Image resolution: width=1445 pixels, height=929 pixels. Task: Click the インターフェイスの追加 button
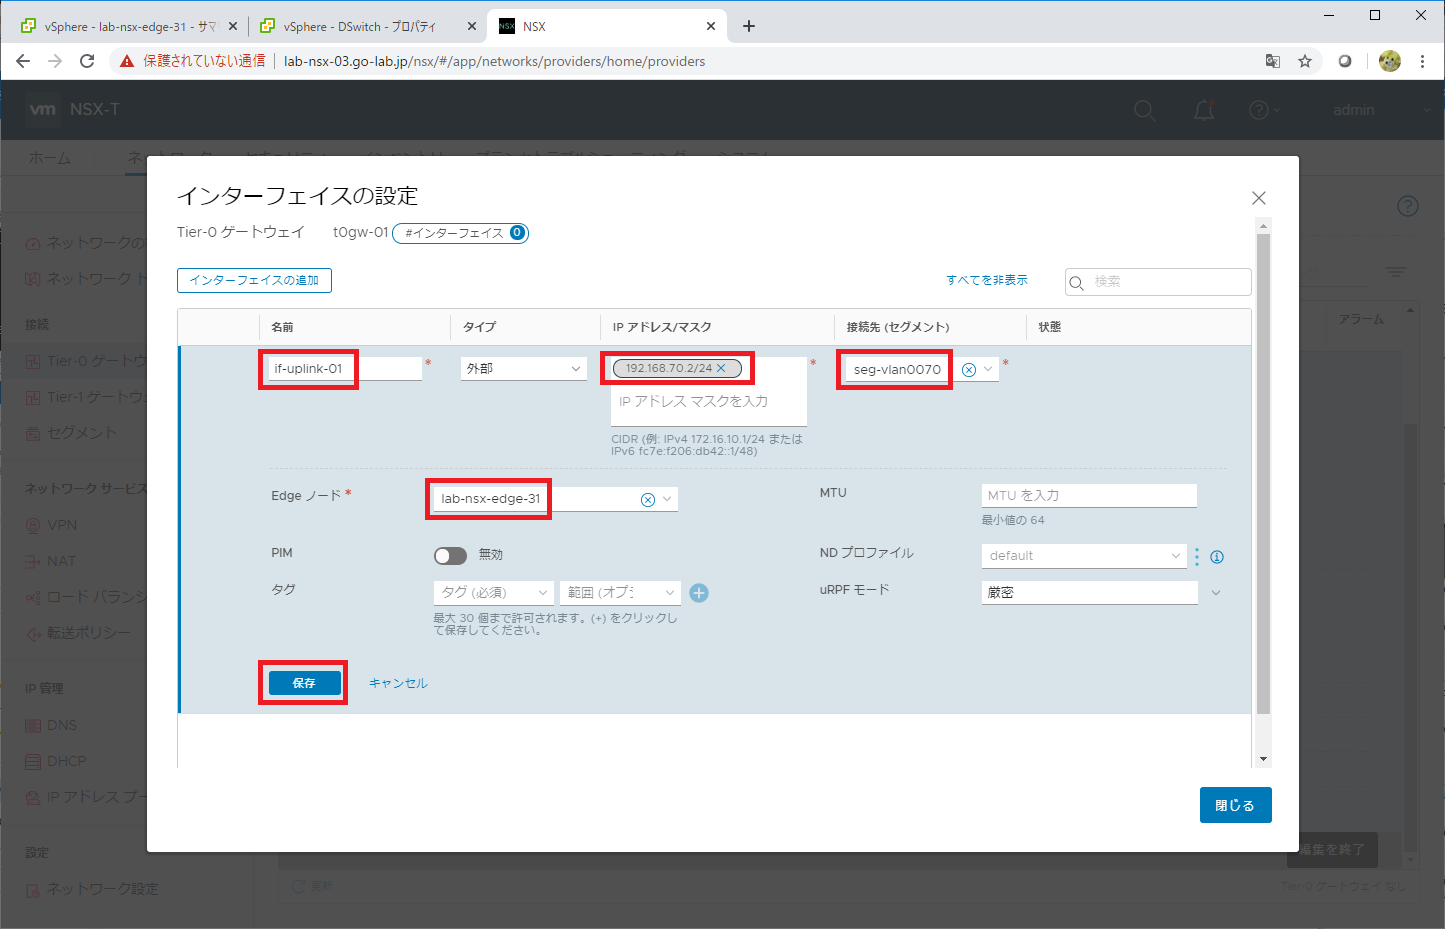coord(254,280)
